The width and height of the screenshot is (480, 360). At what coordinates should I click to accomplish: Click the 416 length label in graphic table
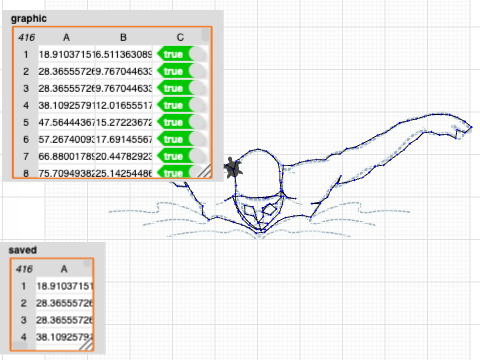(x=26, y=37)
